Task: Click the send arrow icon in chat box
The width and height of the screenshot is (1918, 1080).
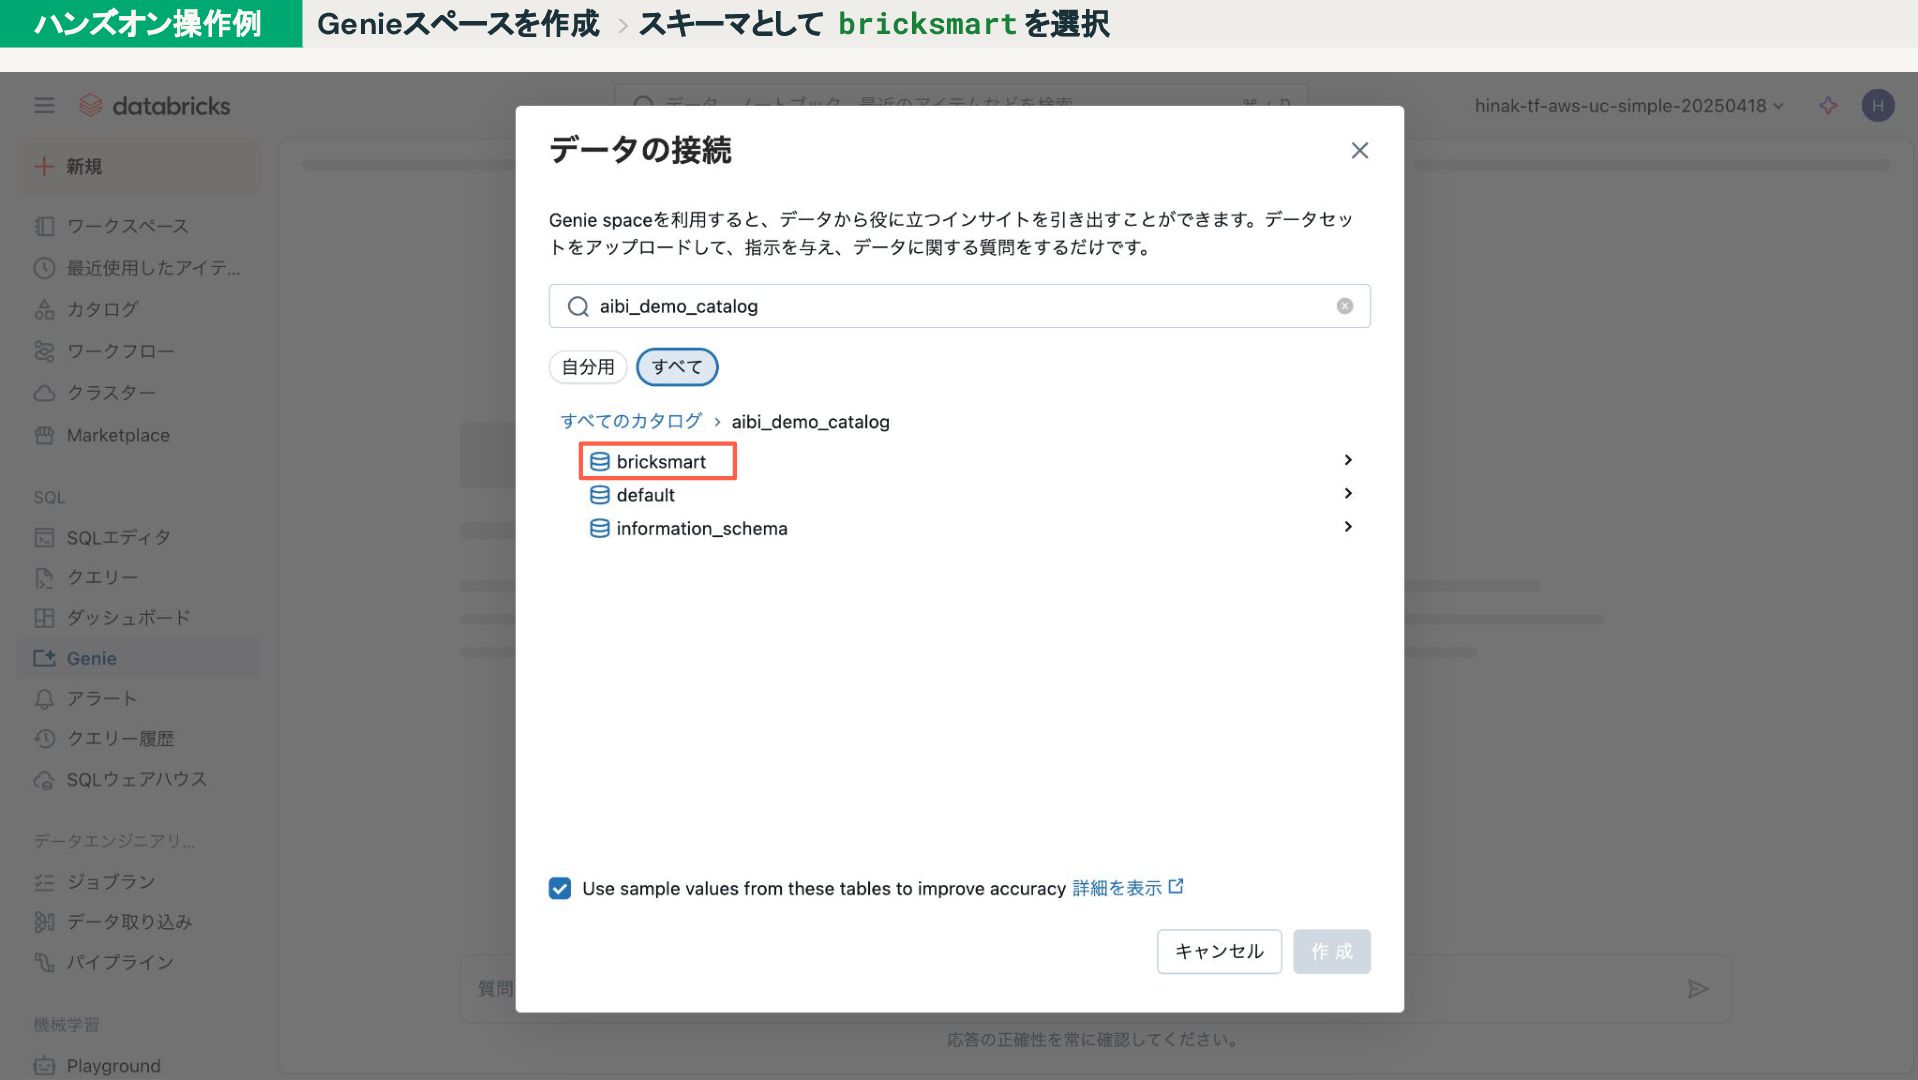Action: [x=1697, y=989]
